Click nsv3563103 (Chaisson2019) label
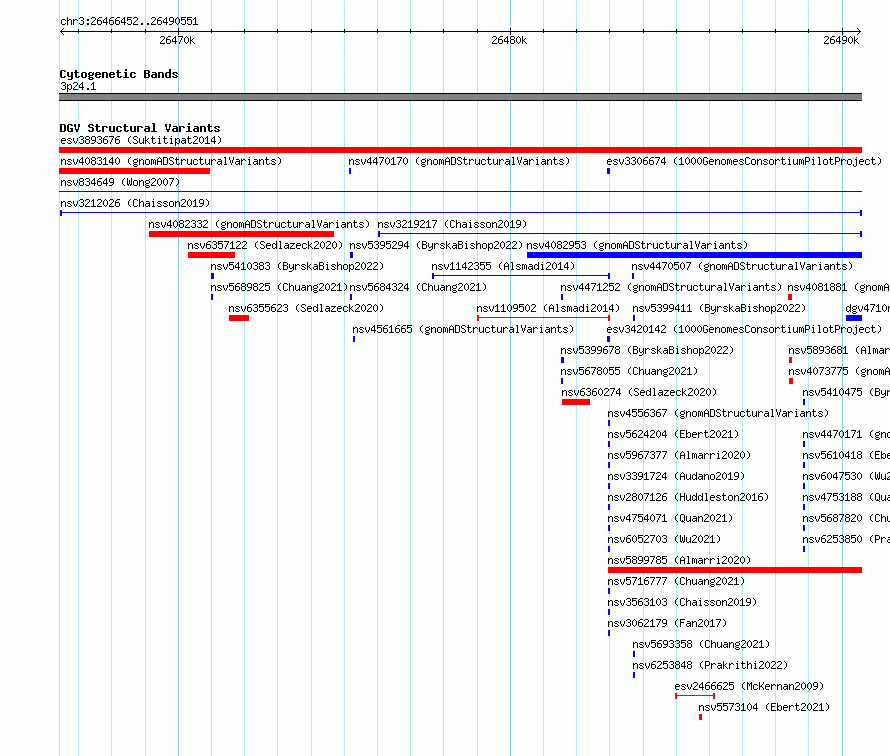The height and width of the screenshot is (756, 890). [682, 602]
